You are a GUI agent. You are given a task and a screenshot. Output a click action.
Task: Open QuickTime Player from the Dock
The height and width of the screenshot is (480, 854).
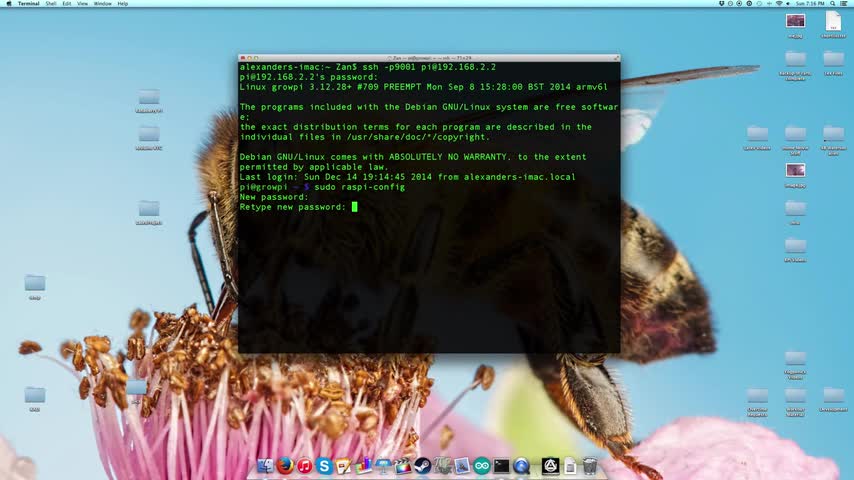[x=521, y=466]
